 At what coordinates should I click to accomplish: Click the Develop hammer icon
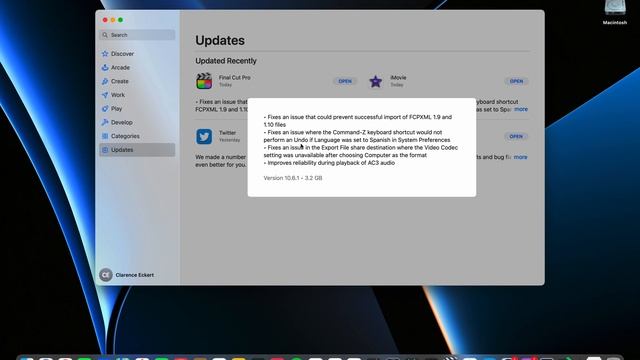pos(105,122)
